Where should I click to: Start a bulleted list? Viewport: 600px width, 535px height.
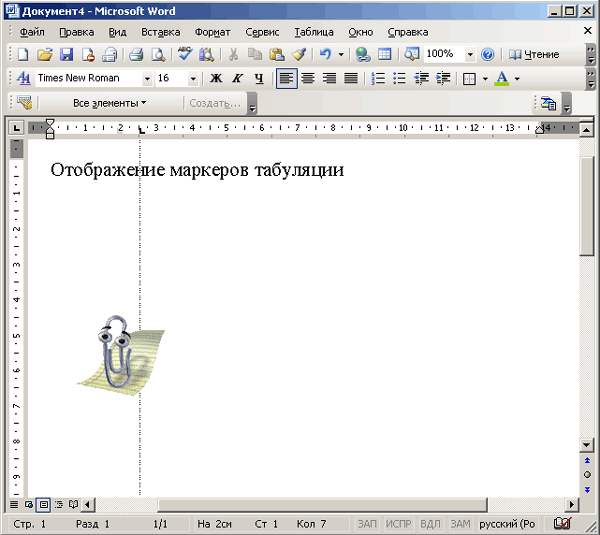[399, 78]
